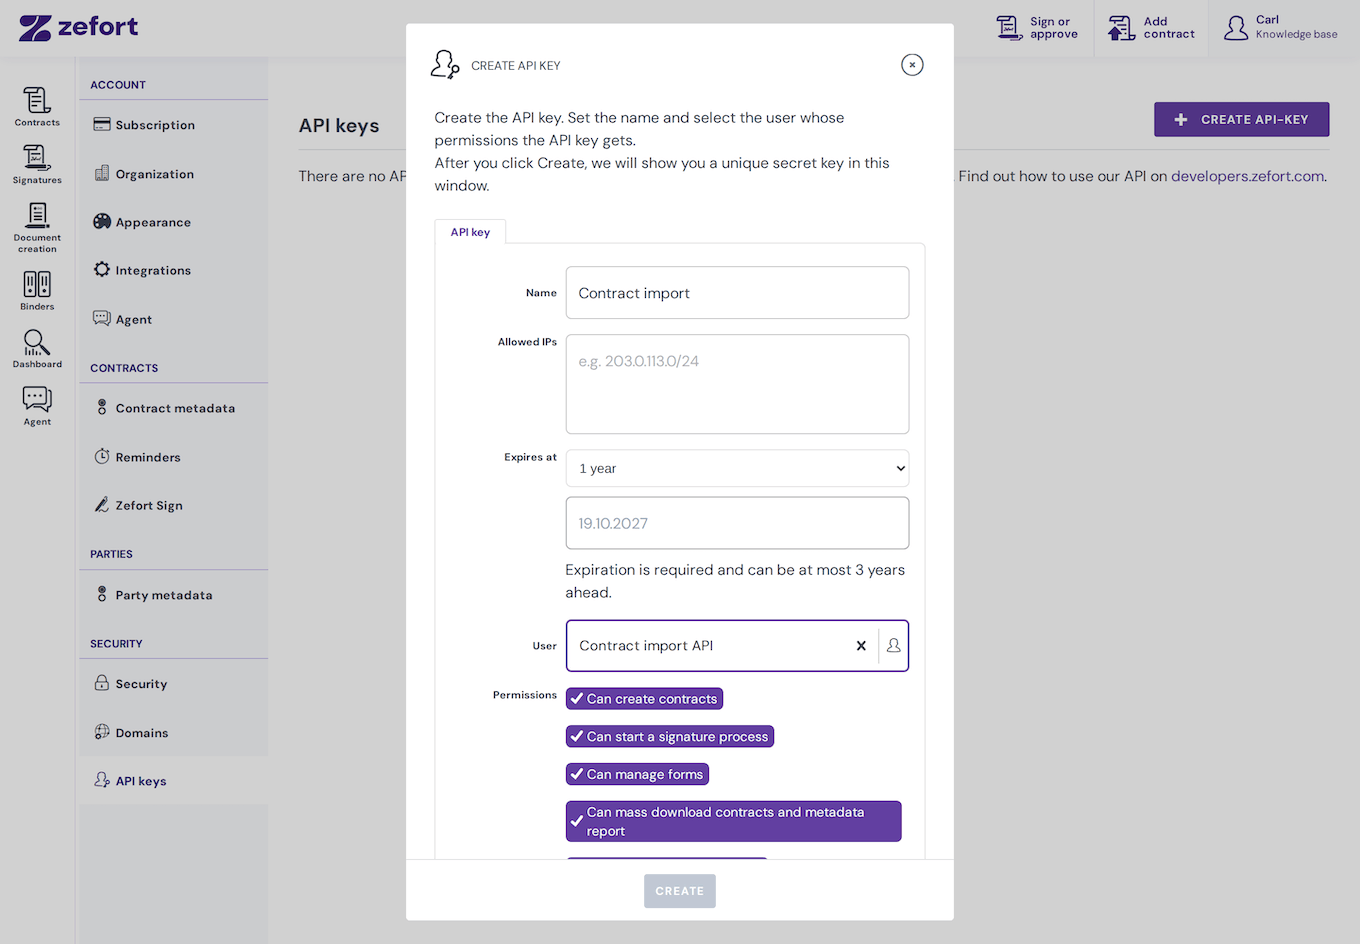The width and height of the screenshot is (1360, 944).
Task: Click into the Allowed IPs text area
Action: 737,384
